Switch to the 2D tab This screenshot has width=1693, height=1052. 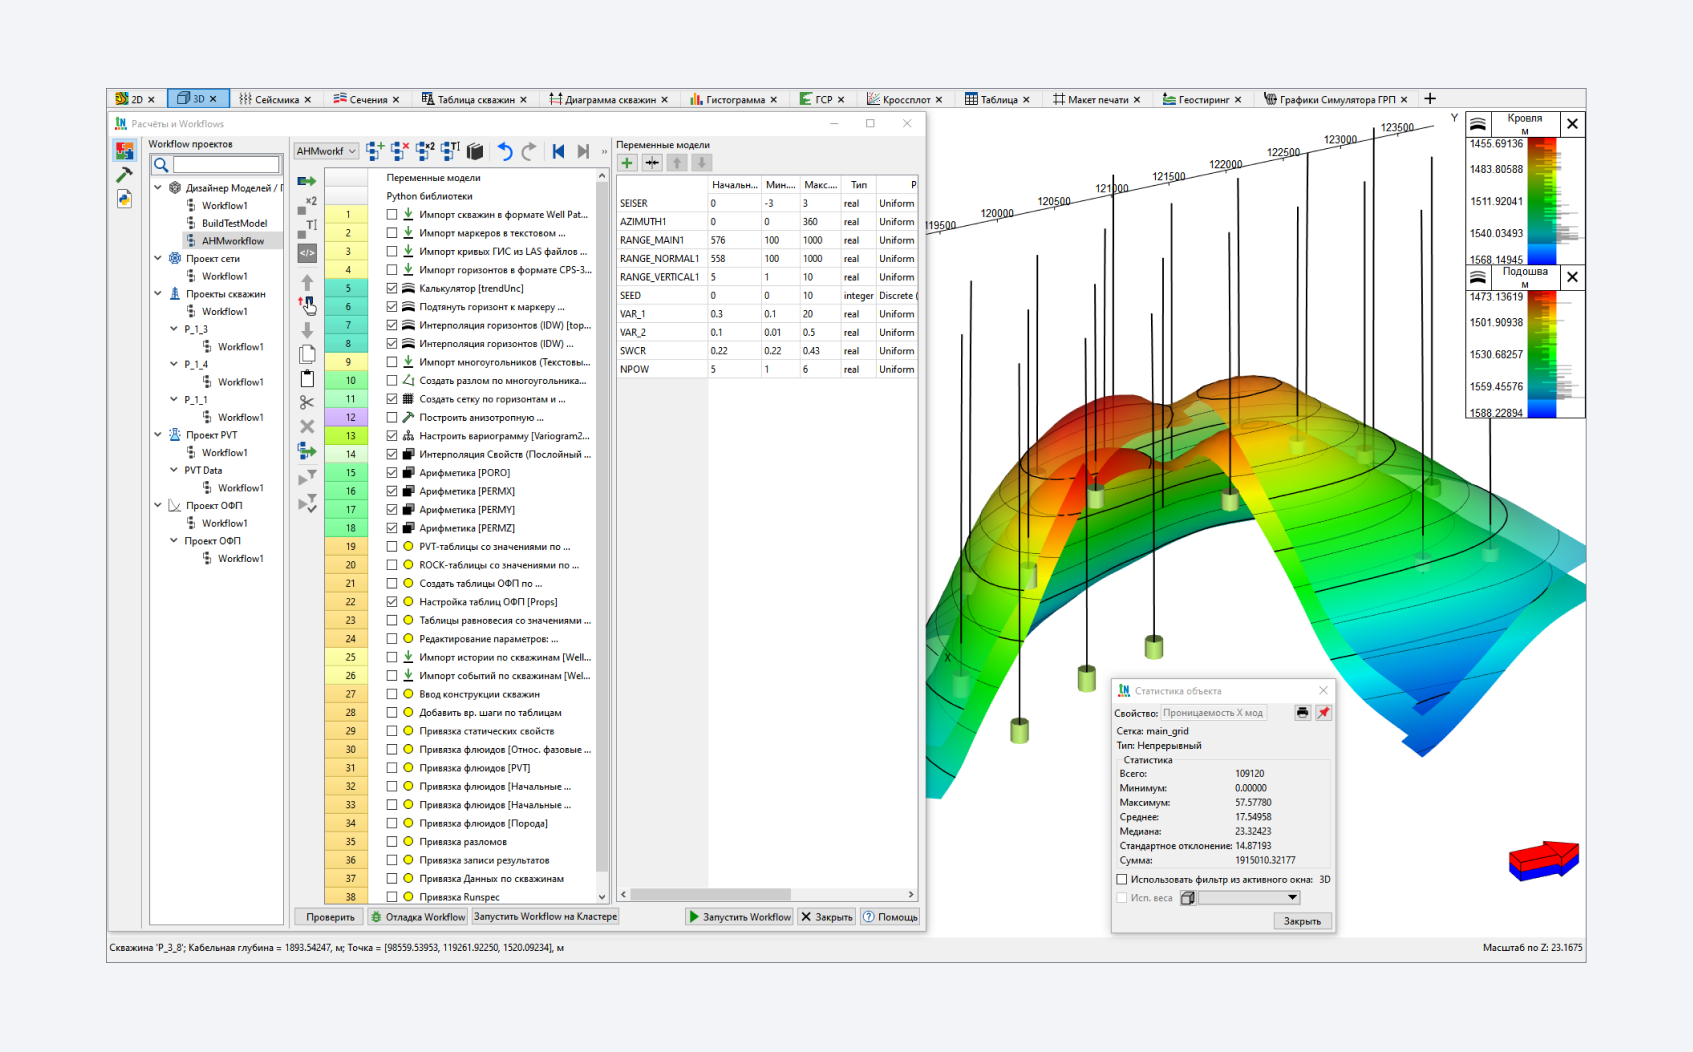(136, 99)
